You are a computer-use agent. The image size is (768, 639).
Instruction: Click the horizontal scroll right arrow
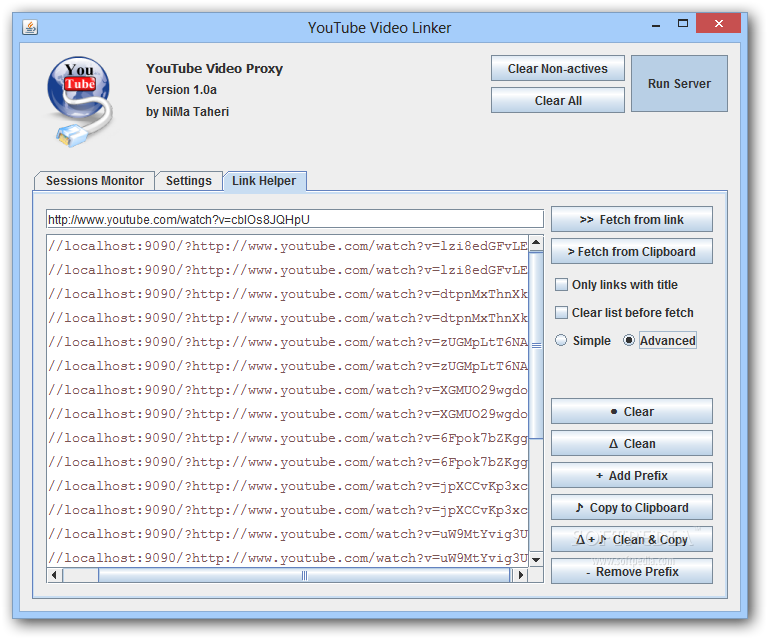pos(520,575)
